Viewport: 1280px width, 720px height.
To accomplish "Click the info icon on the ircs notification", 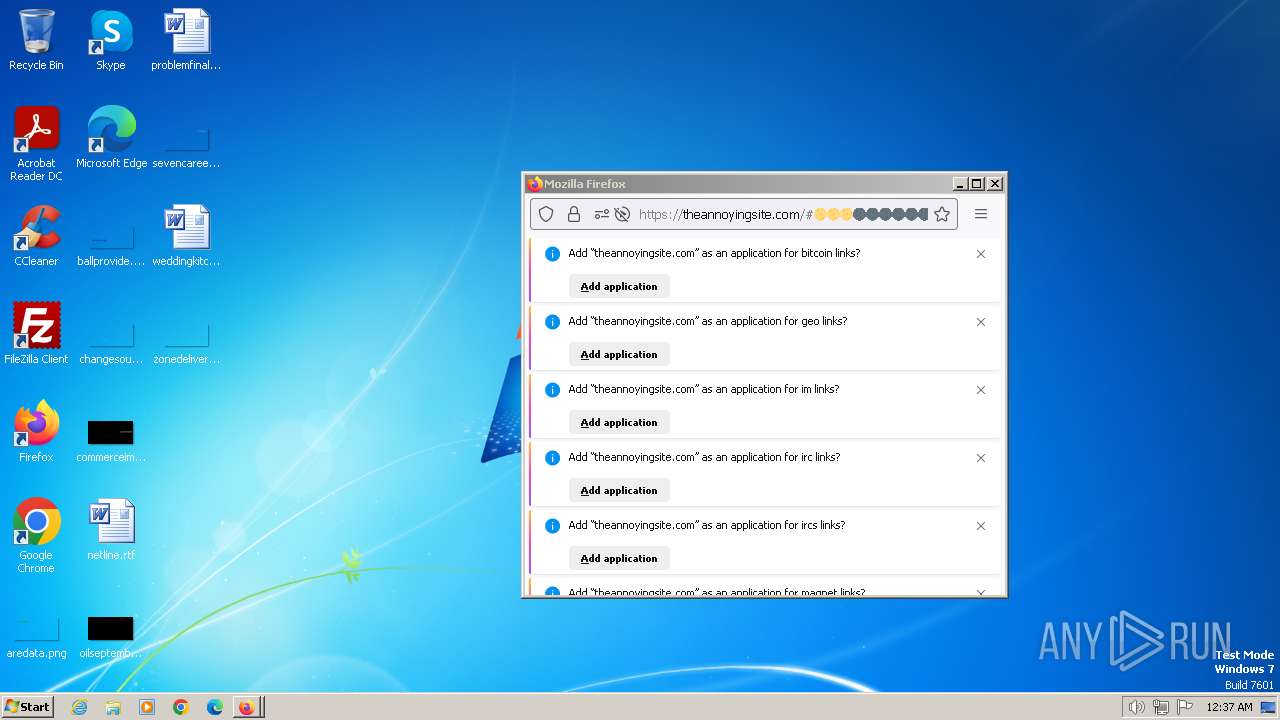I will tap(552, 526).
